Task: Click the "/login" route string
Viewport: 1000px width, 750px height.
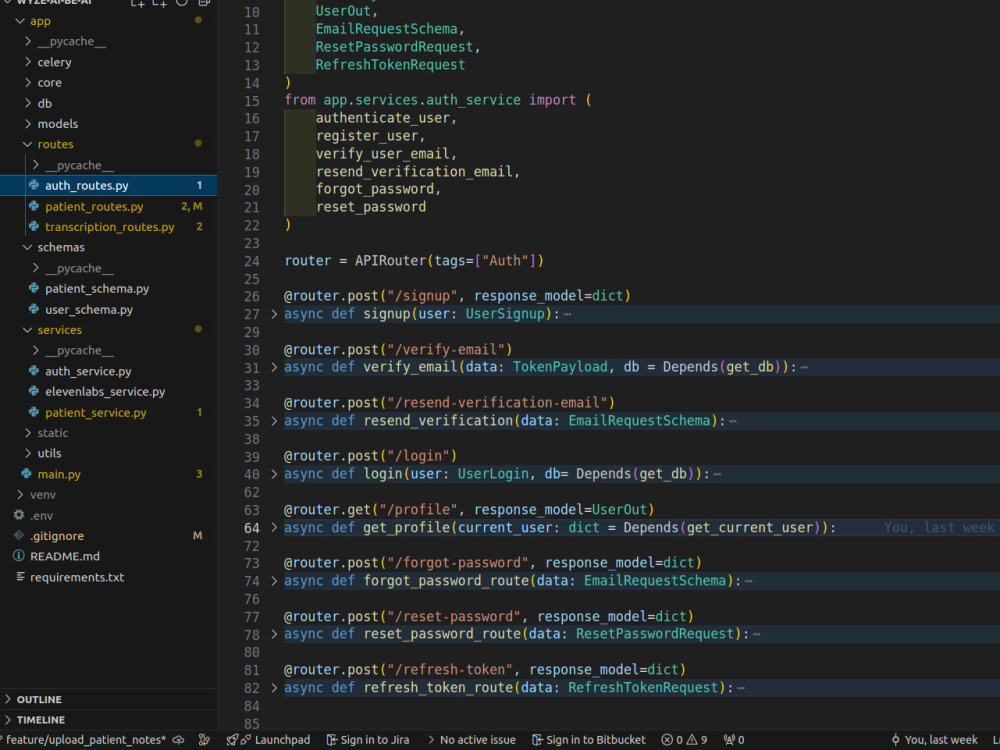Action: tap(419, 457)
